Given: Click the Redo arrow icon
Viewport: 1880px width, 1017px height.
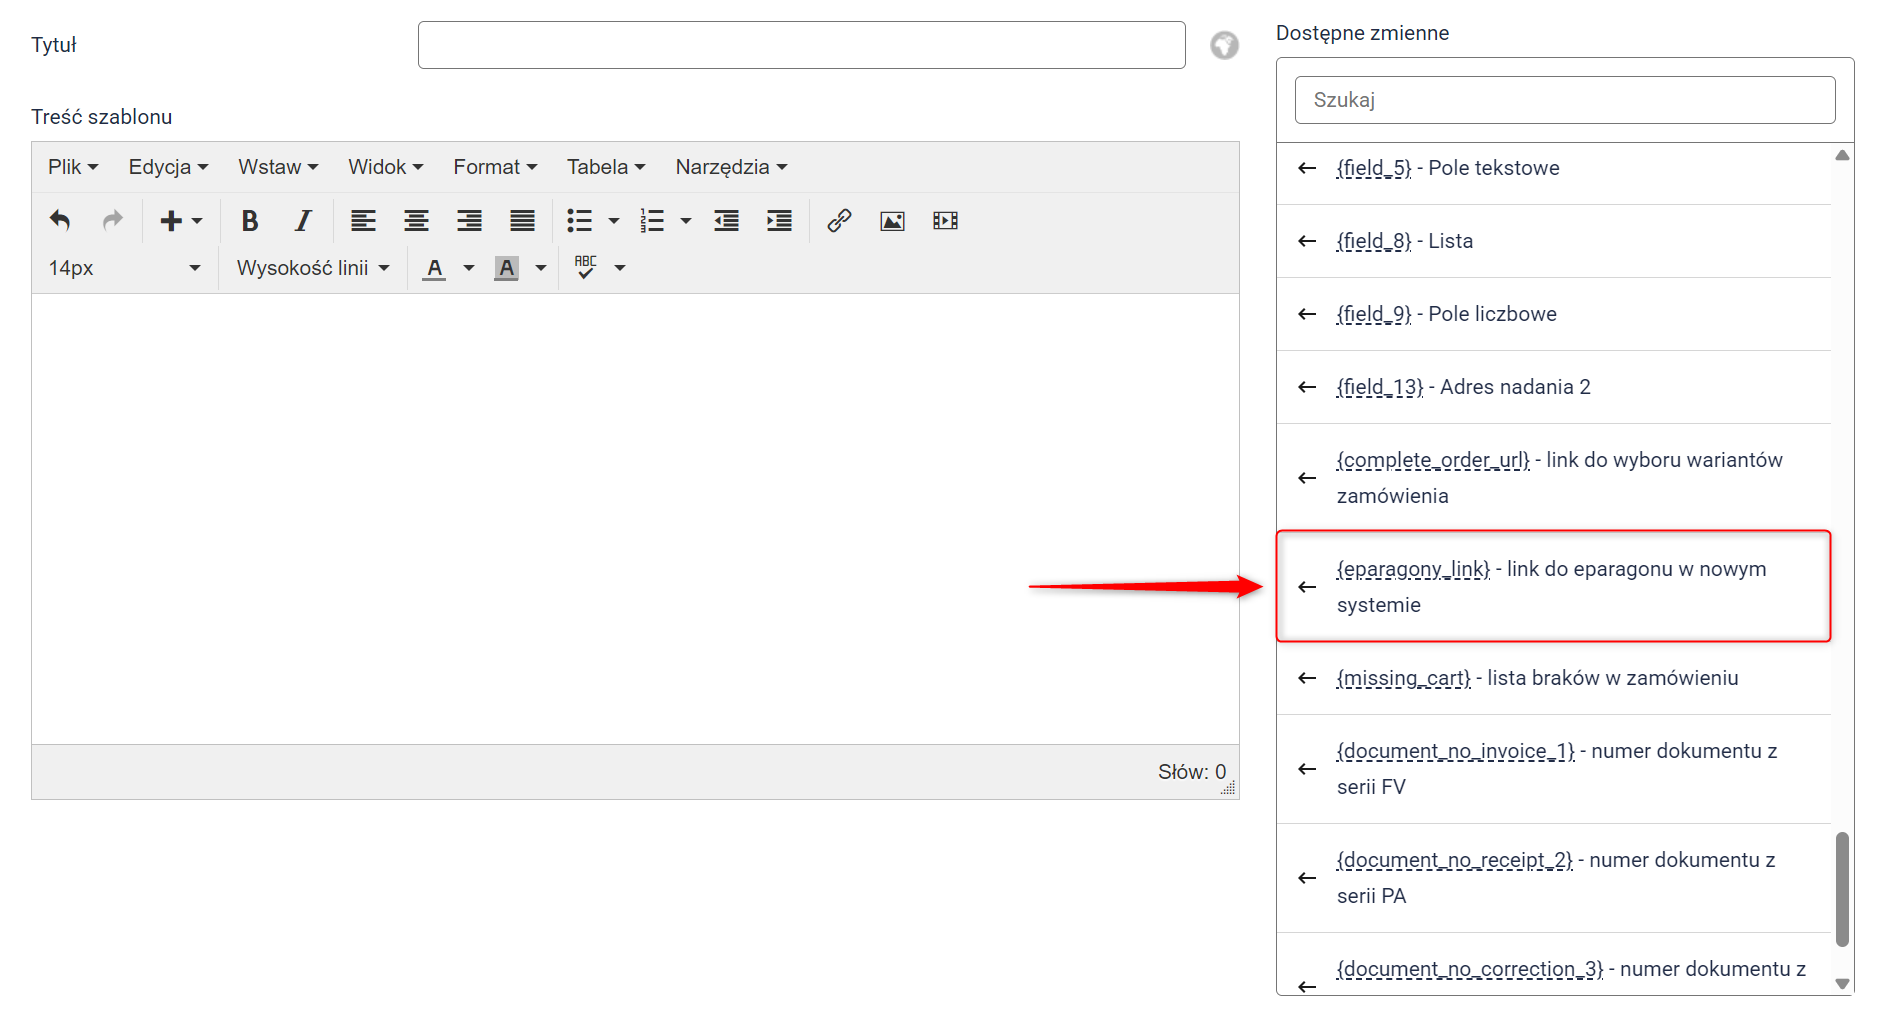Looking at the screenshot, I should 113,220.
